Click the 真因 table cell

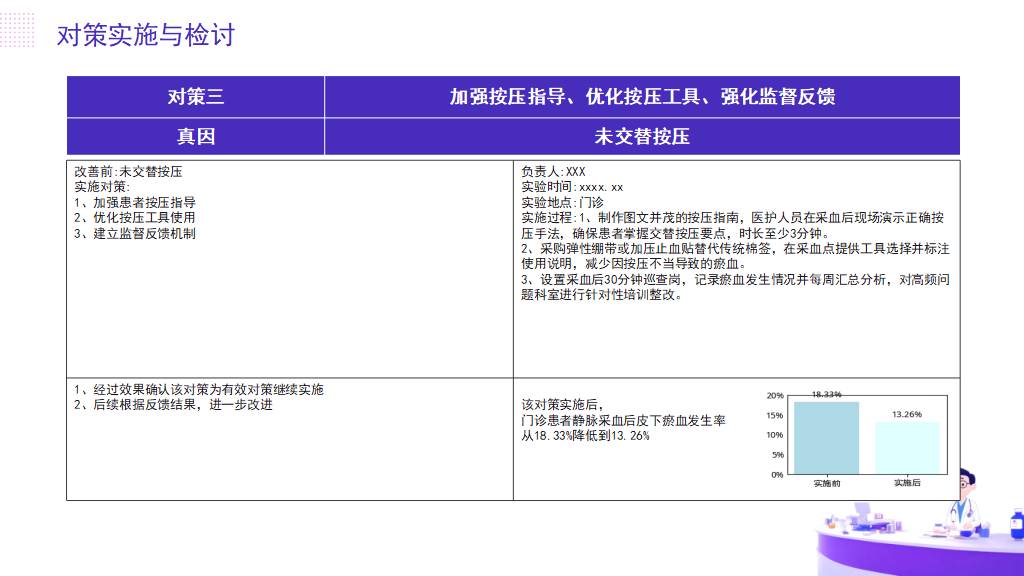click(x=195, y=136)
